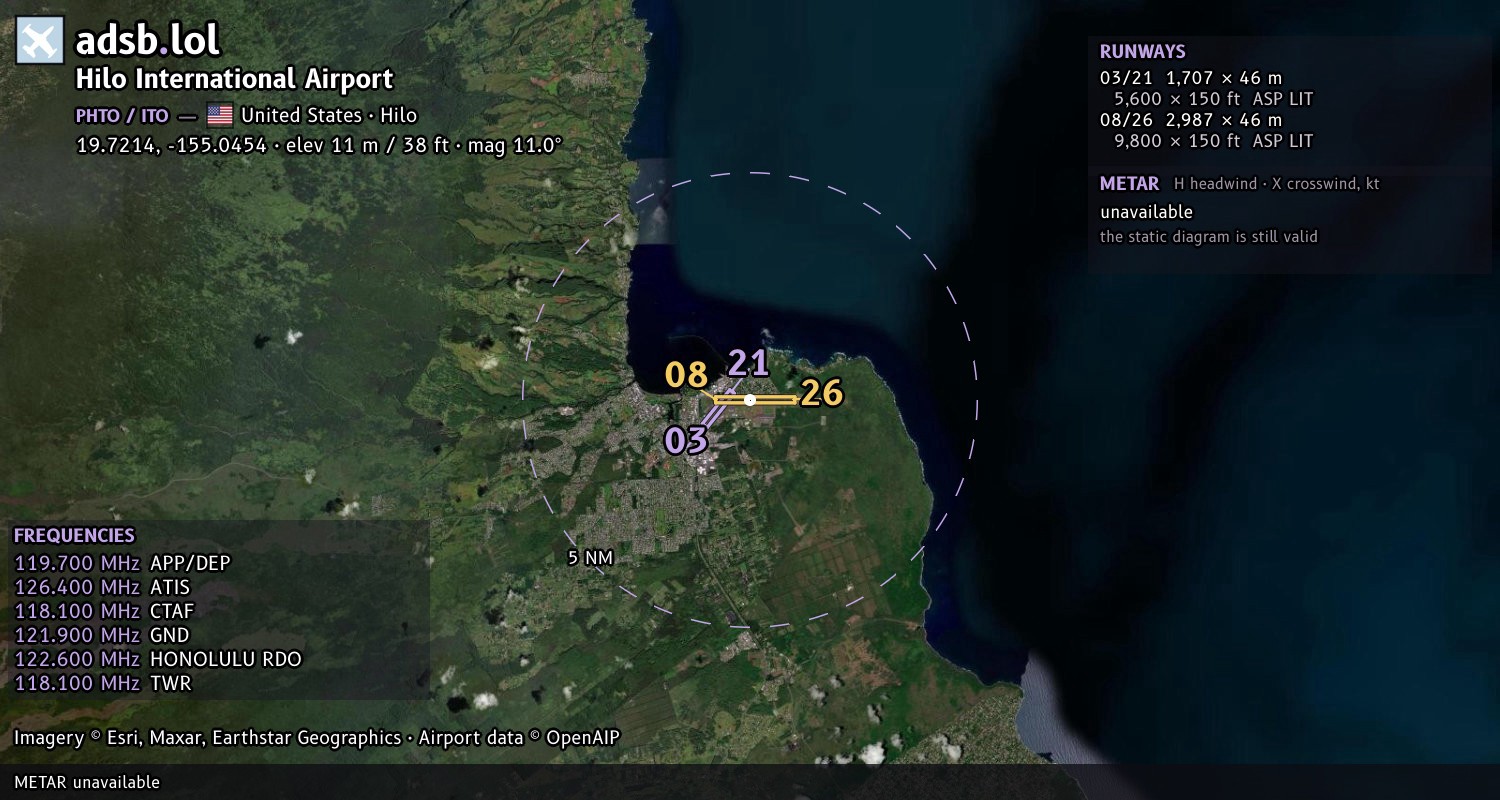Image resolution: width=1500 pixels, height=800 pixels.
Task: Click the METAR 'unavailable' value
Action: [x=1146, y=212]
